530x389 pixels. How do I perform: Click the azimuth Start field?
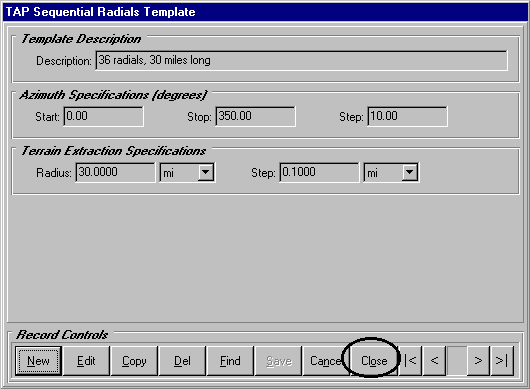pyautogui.click(x=103, y=117)
